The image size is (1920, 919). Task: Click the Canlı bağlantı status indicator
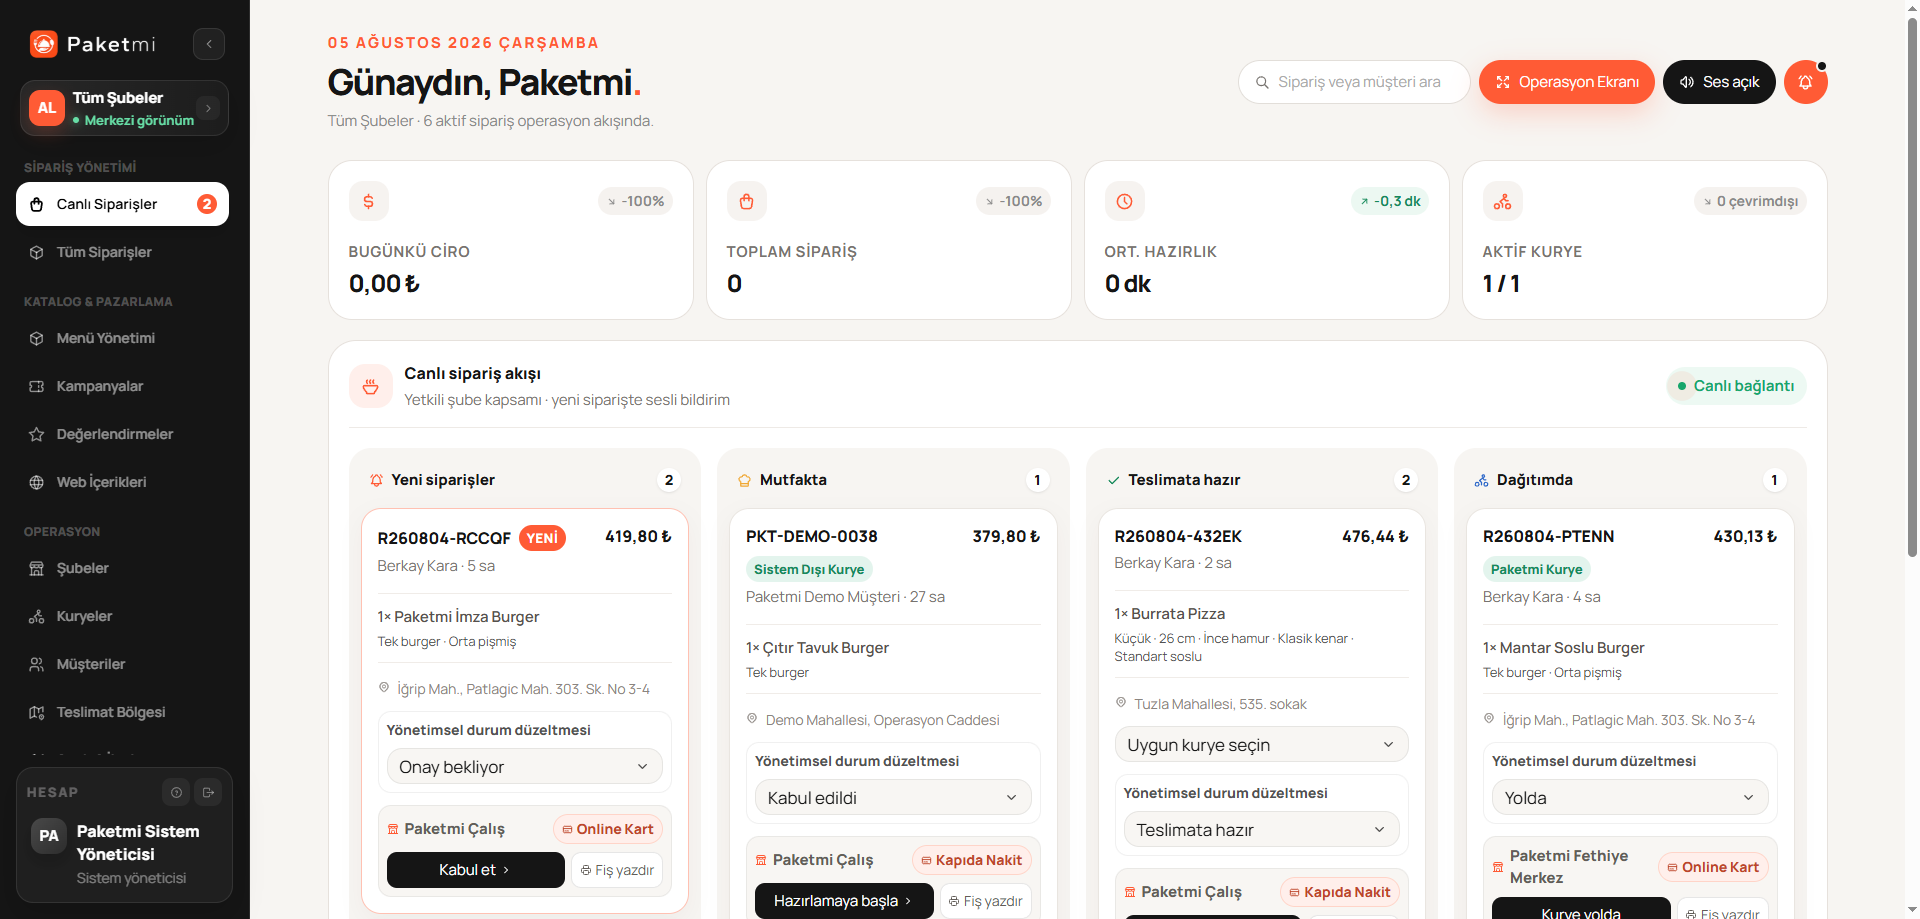(1736, 386)
